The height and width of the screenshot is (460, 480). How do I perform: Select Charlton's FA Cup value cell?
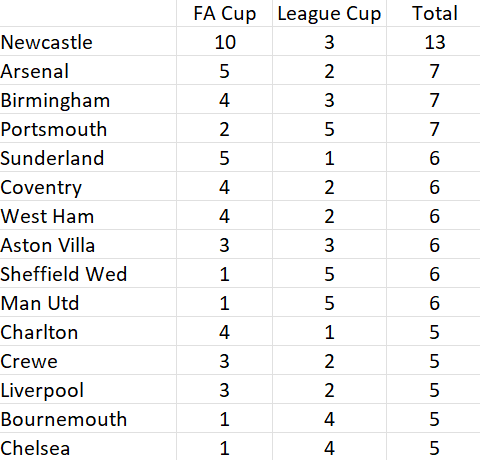(x=225, y=331)
